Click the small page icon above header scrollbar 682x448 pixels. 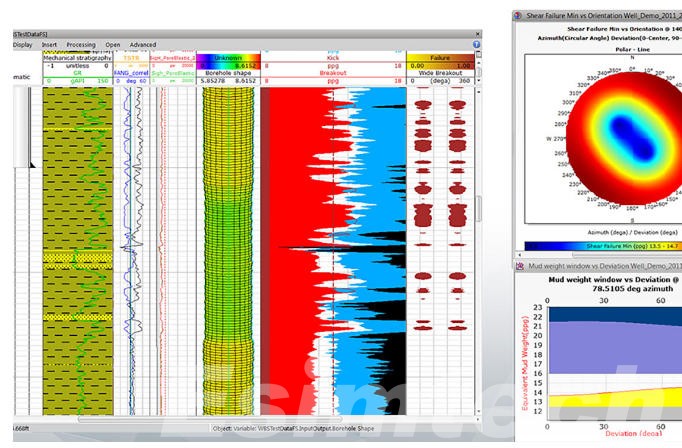[478, 54]
